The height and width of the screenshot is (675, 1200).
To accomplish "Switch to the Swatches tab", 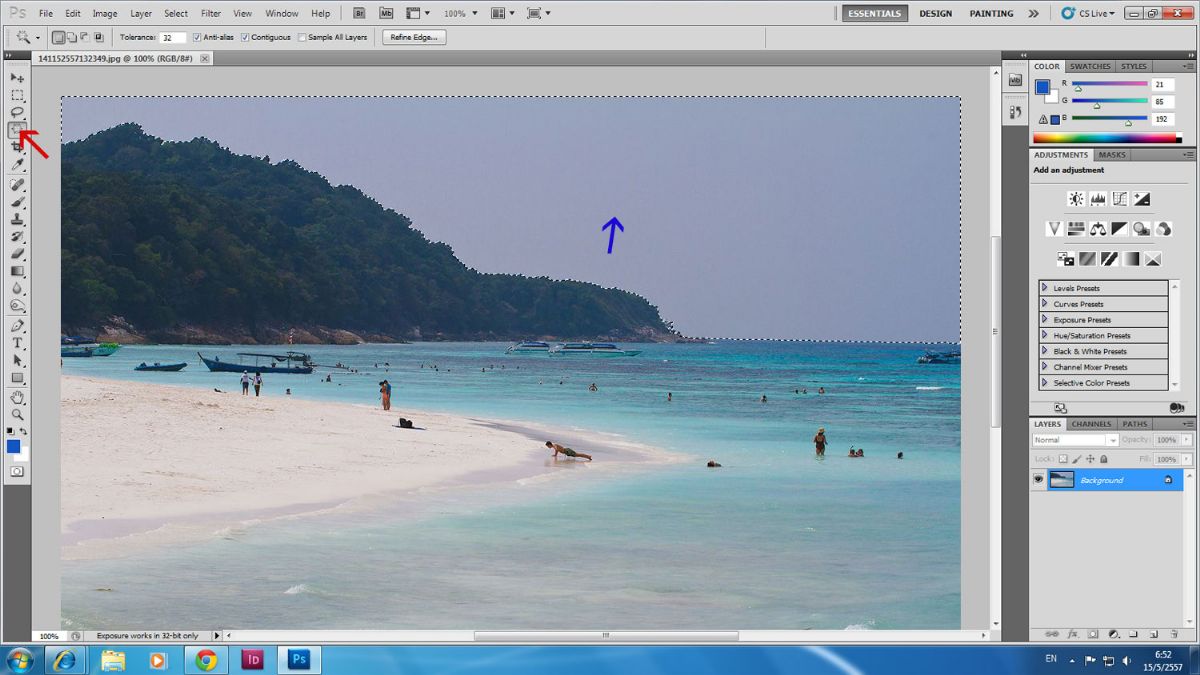I will [1089, 67].
